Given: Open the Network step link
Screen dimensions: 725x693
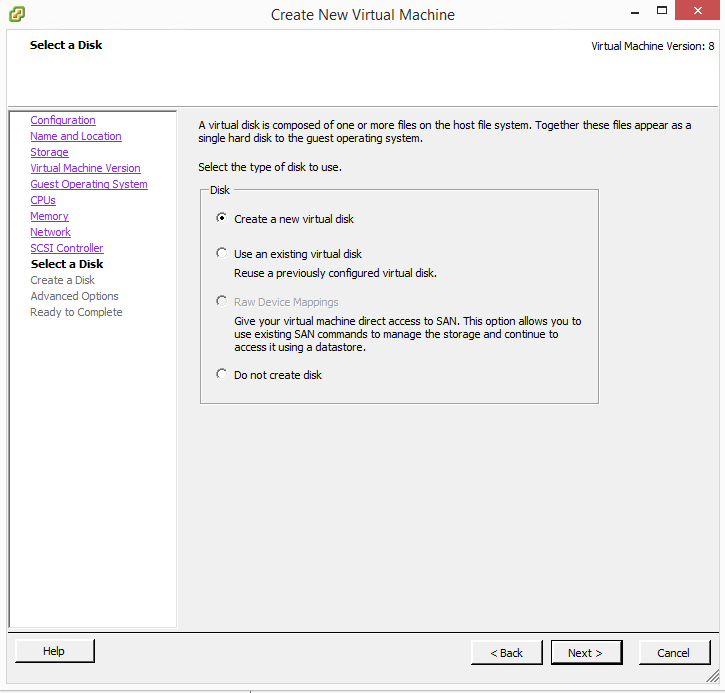Looking at the screenshot, I should pyautogui.click(x=51, y=232).
